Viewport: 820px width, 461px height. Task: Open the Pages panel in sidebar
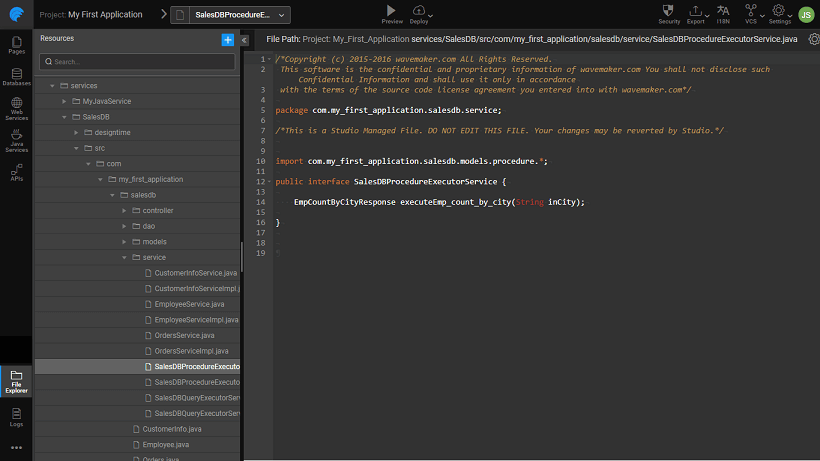point(16,45)
